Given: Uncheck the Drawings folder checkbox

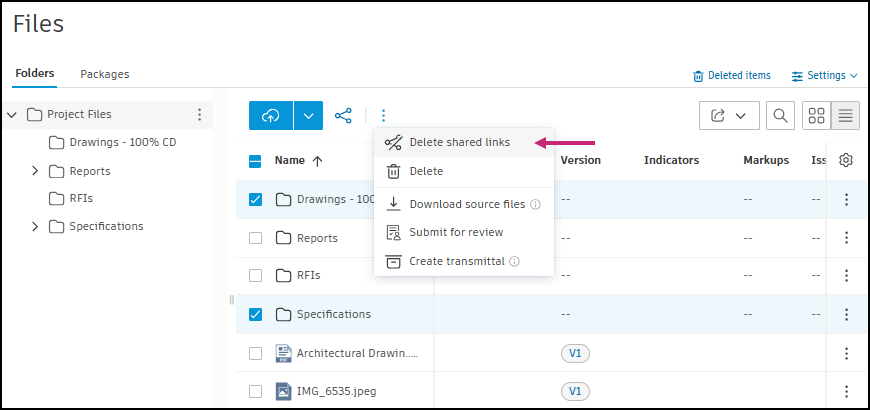Looking at the screenshot, I should coord(255,199).
